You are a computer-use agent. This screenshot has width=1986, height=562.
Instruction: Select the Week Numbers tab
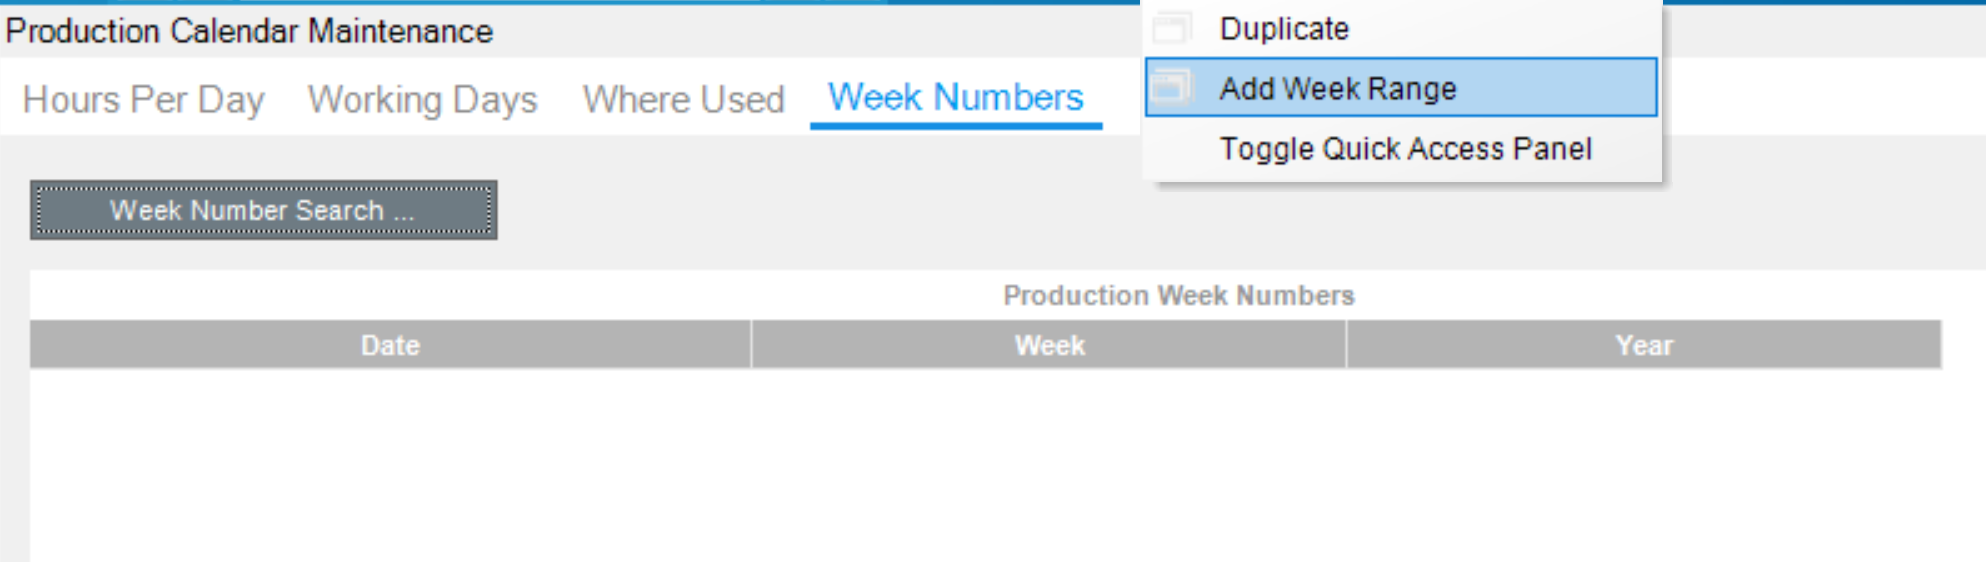point(956,98)
